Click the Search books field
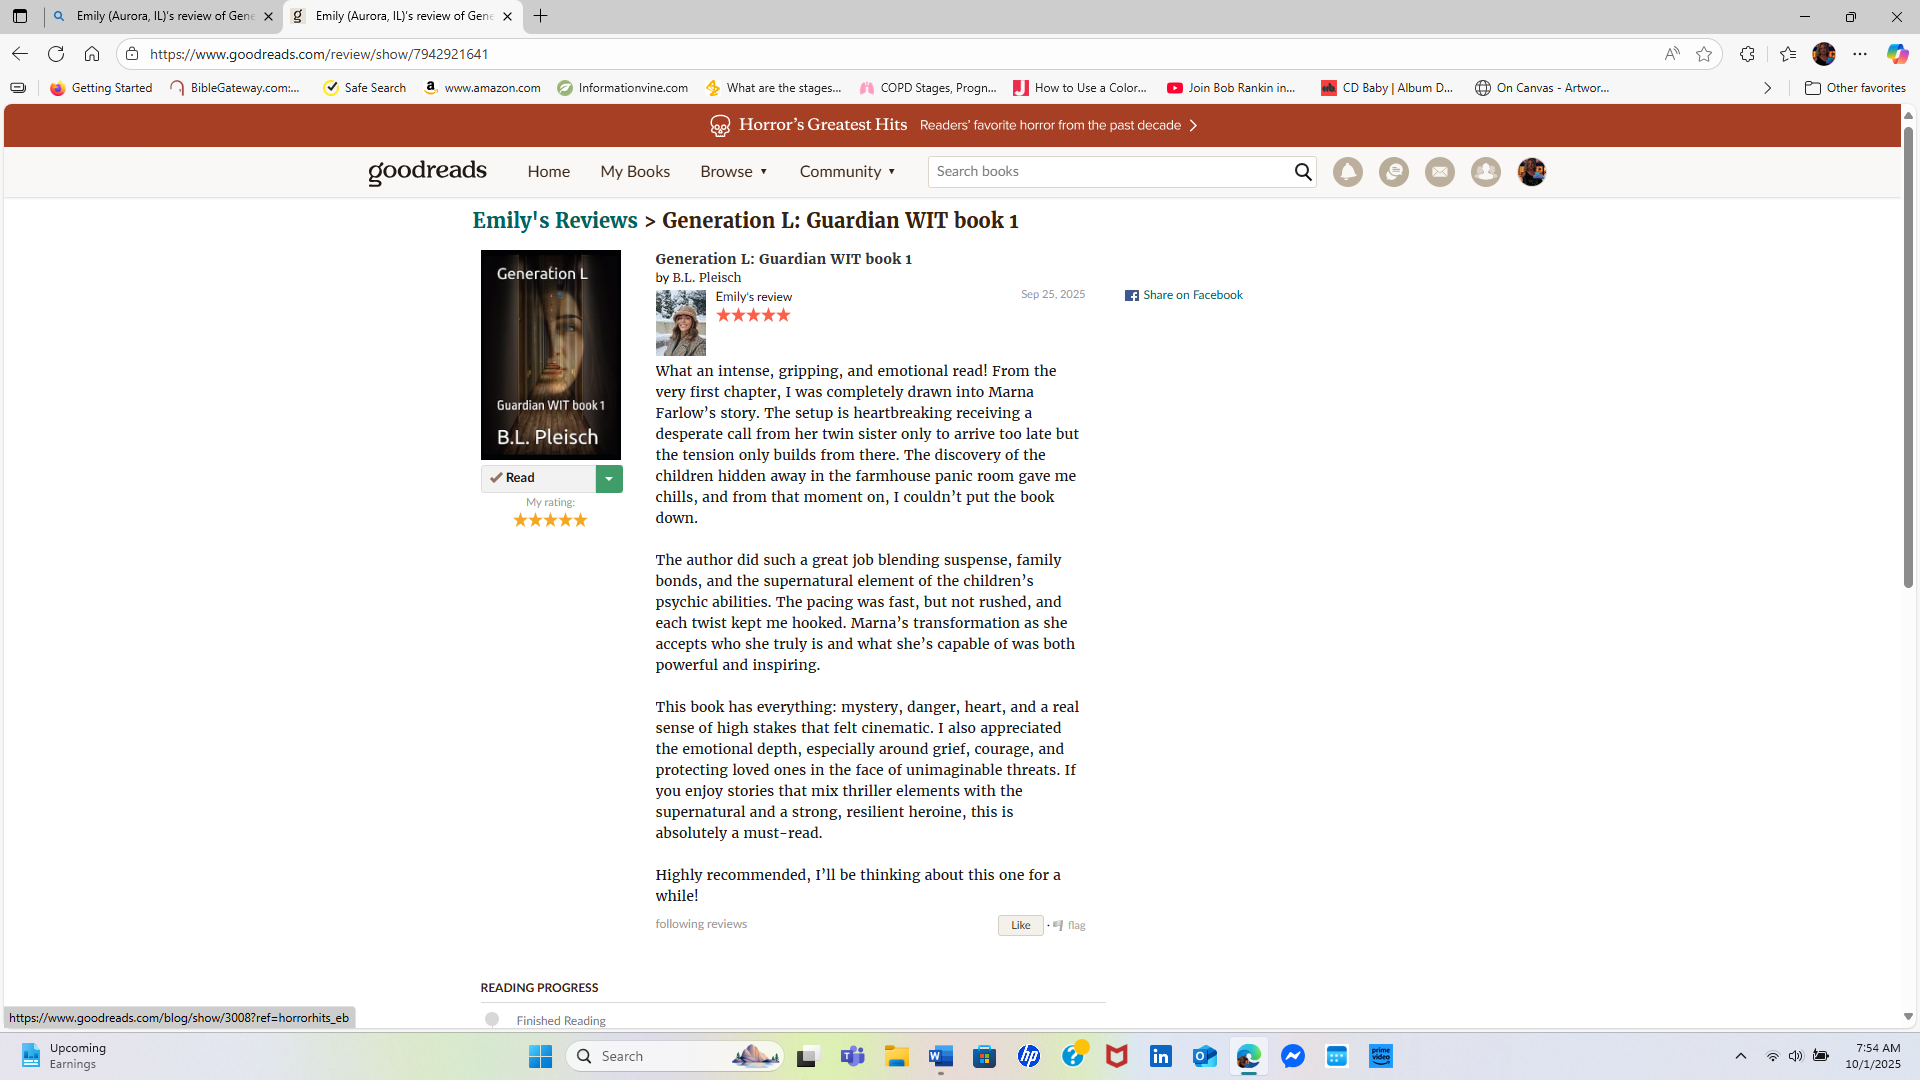 coord(1110,172)
